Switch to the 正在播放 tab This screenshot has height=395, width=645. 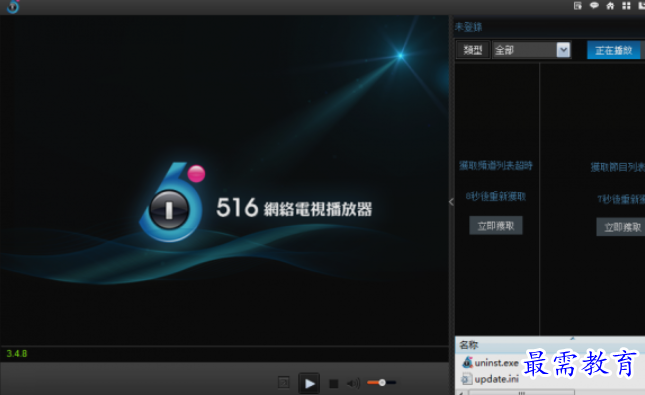(x=614, y=50)
